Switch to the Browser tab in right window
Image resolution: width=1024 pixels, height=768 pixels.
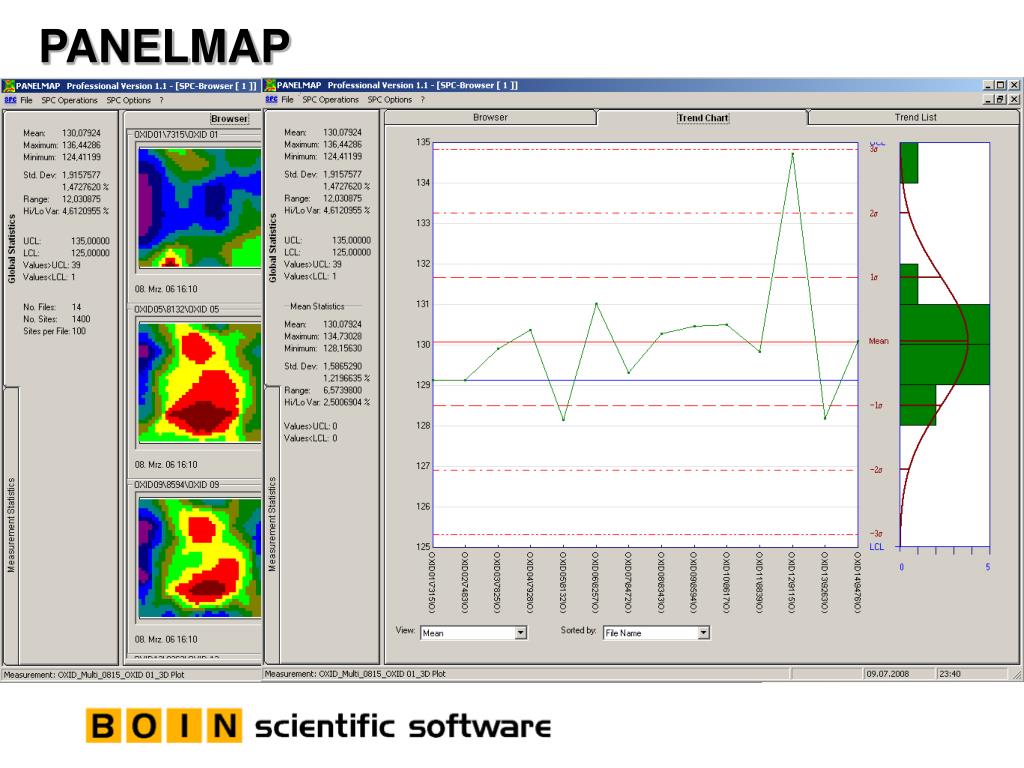tap(490, 118)
